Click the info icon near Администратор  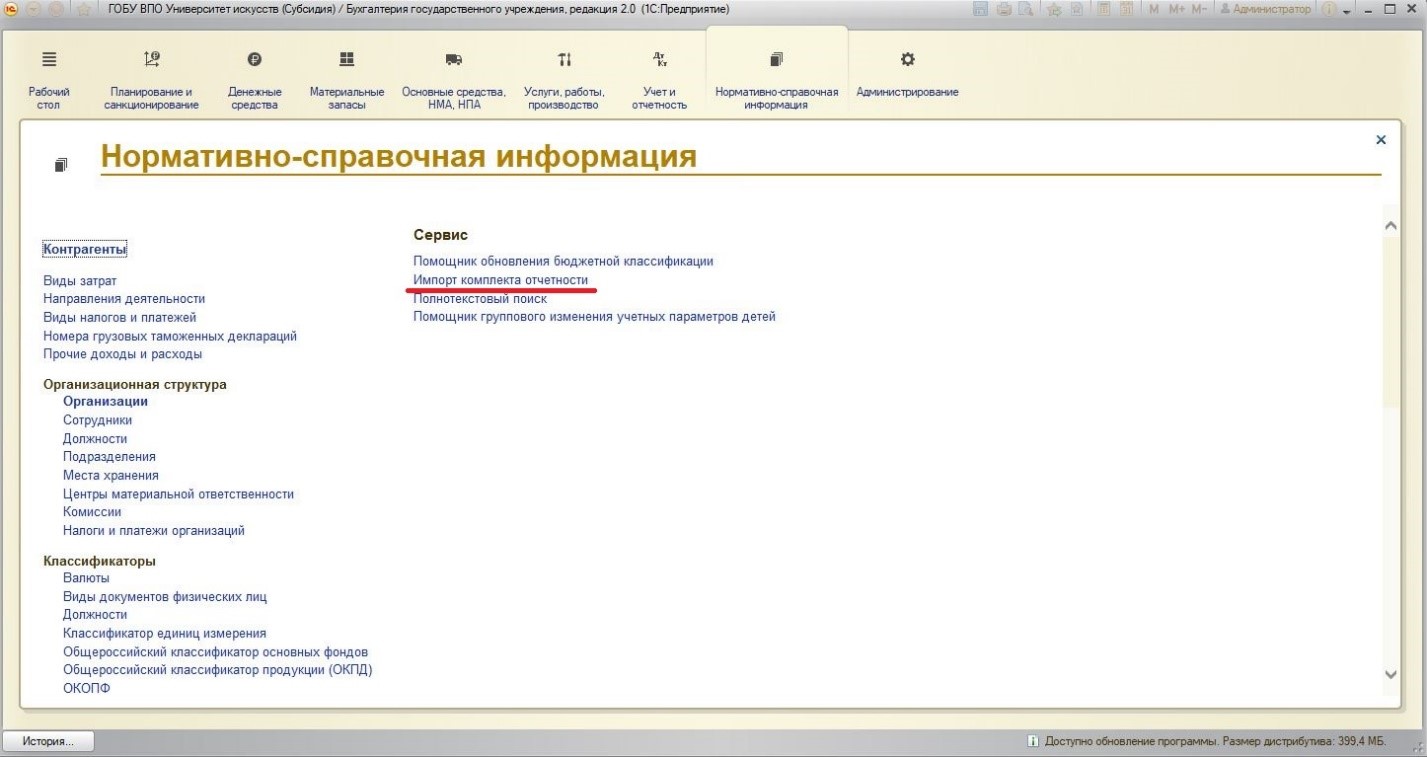(1328, 9)
